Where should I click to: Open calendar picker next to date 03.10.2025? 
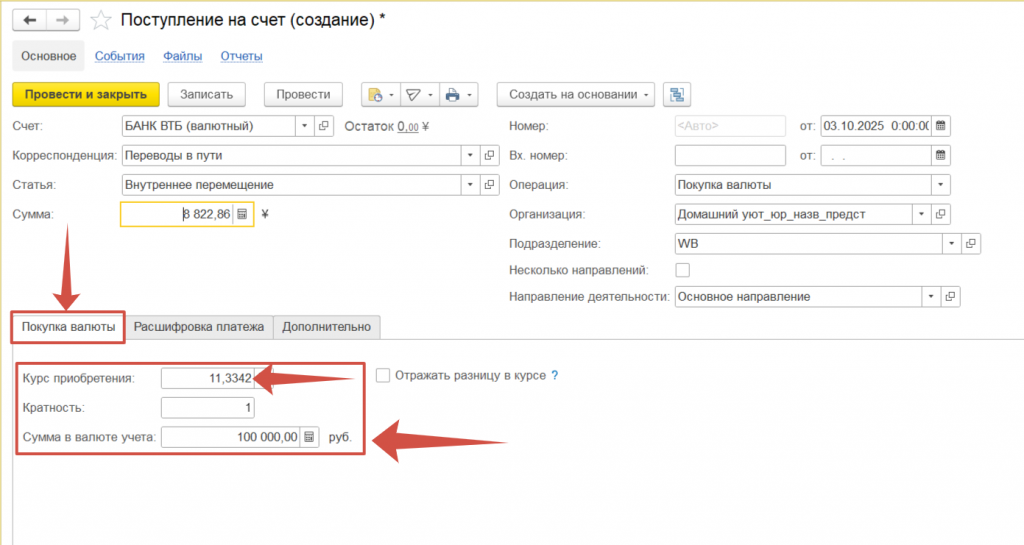[940, 126]
